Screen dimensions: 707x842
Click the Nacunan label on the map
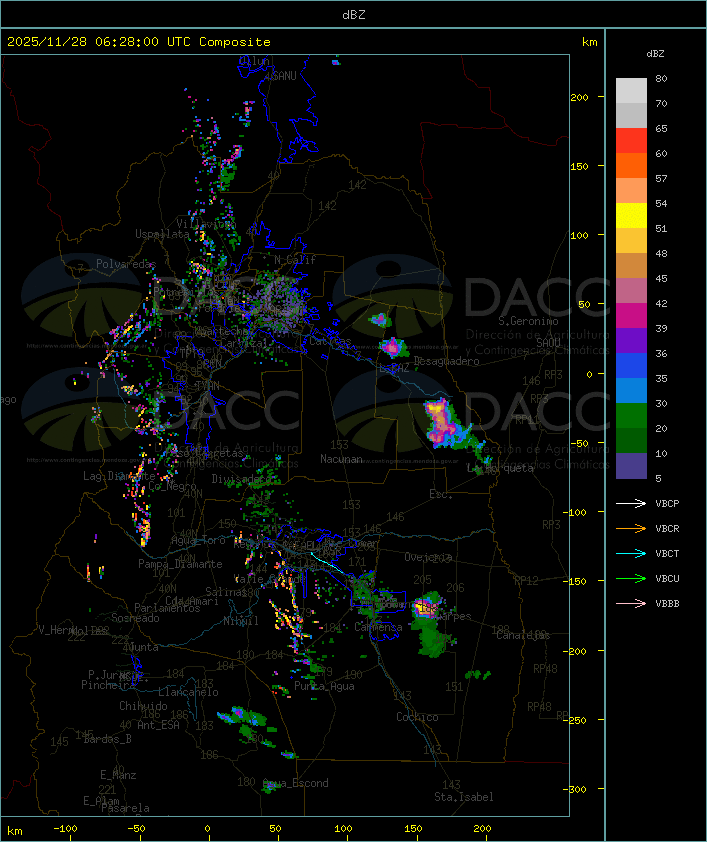pyautogui.click(x=341, y=459)
